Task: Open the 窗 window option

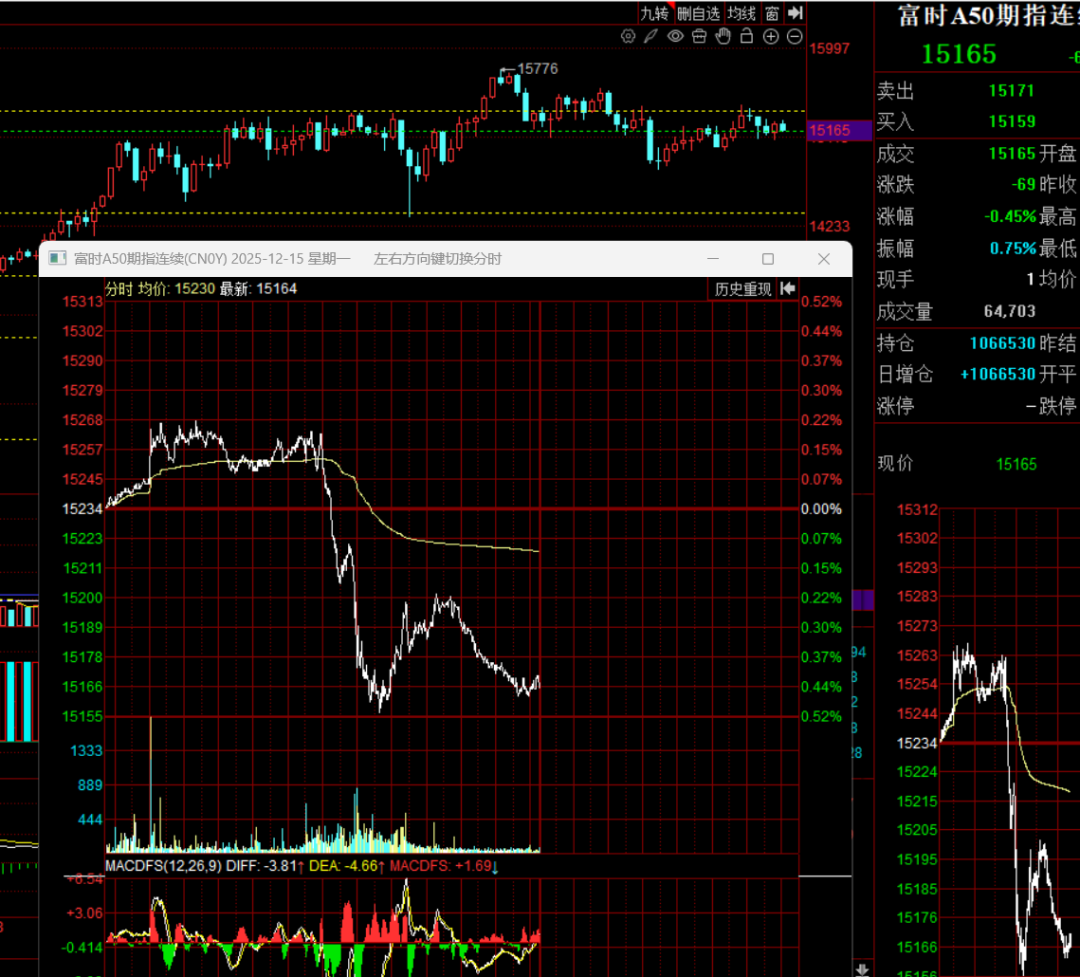Action: click(772, 13)
